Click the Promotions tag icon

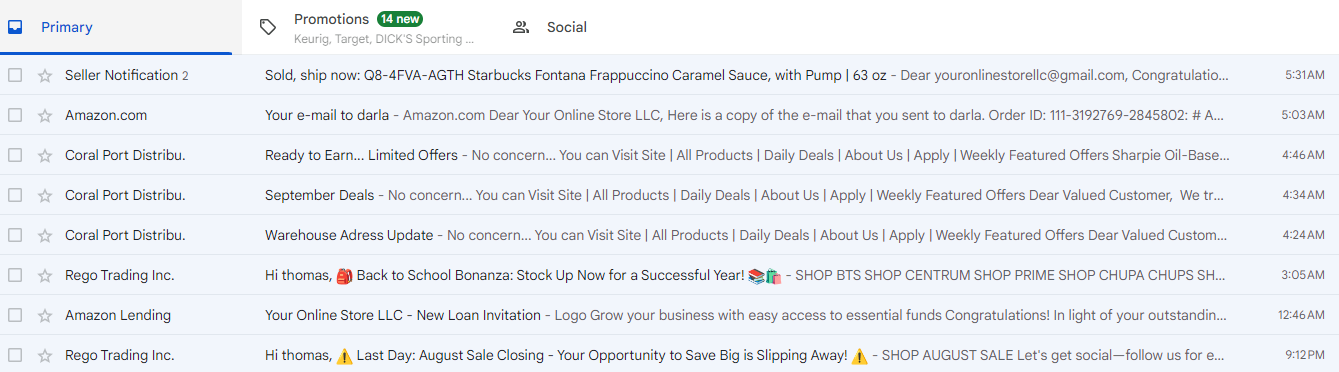pyautogui.click(x=267, y=27)
